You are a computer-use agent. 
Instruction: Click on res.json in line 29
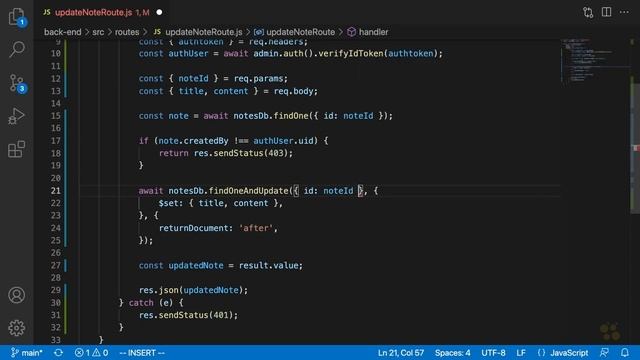coord(159,290)
